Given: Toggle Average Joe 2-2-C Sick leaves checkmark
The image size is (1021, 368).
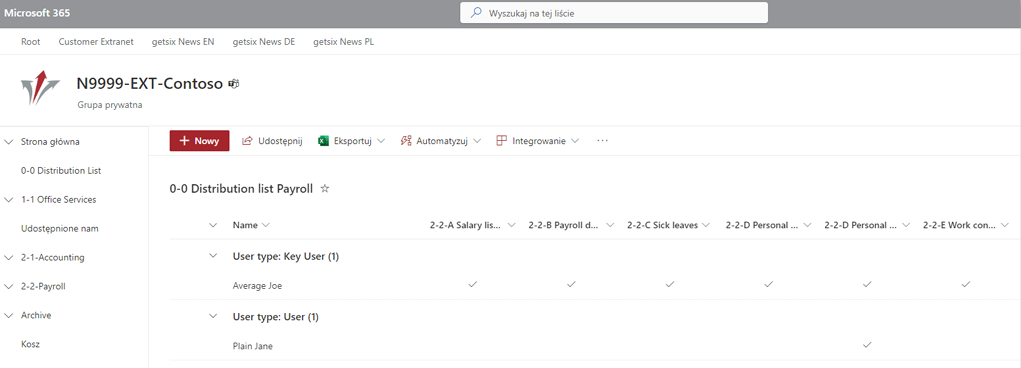Looking at the screenshot, I should click(x=669, y=285).
